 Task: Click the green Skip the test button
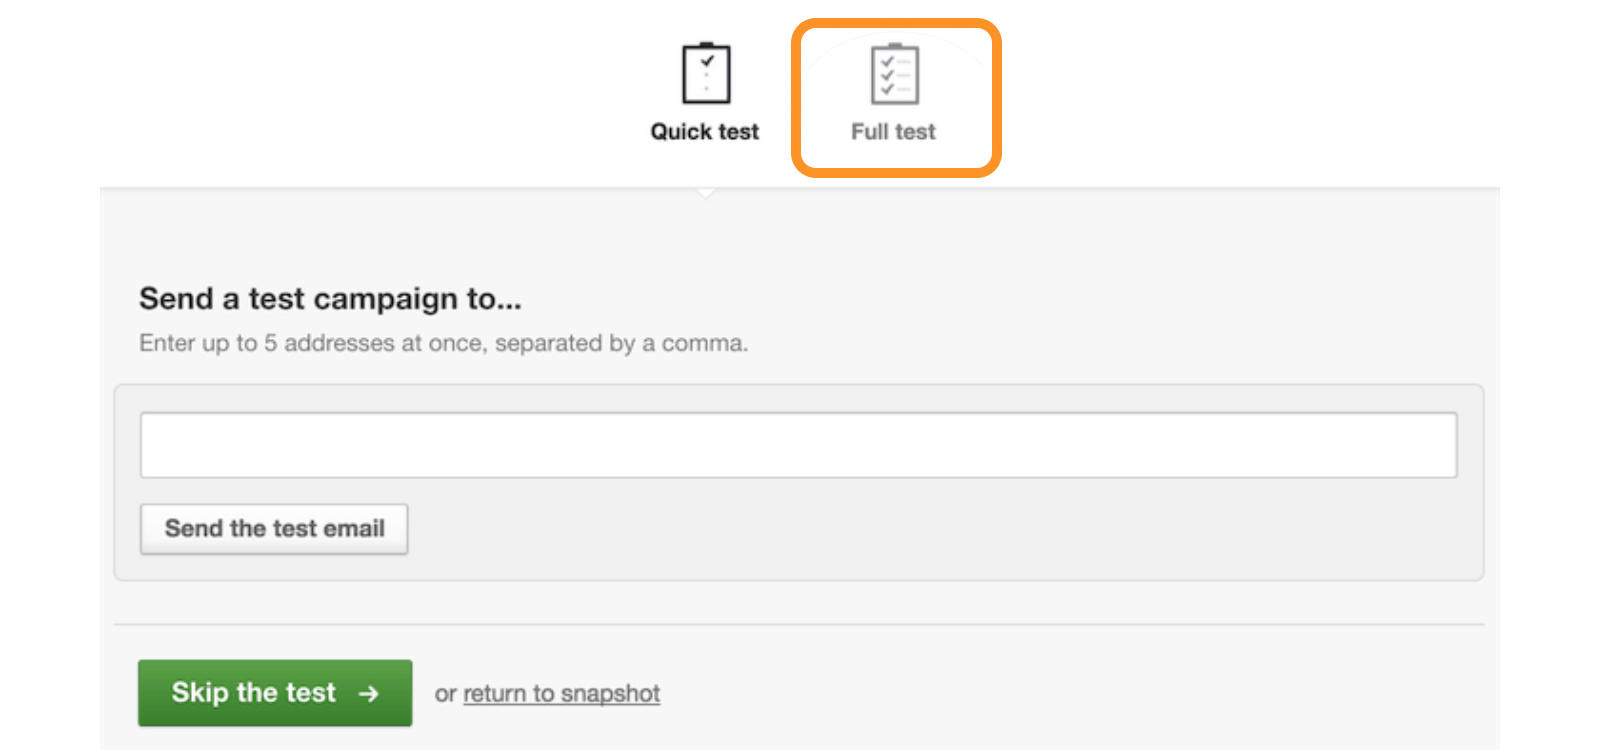(275, 693)
